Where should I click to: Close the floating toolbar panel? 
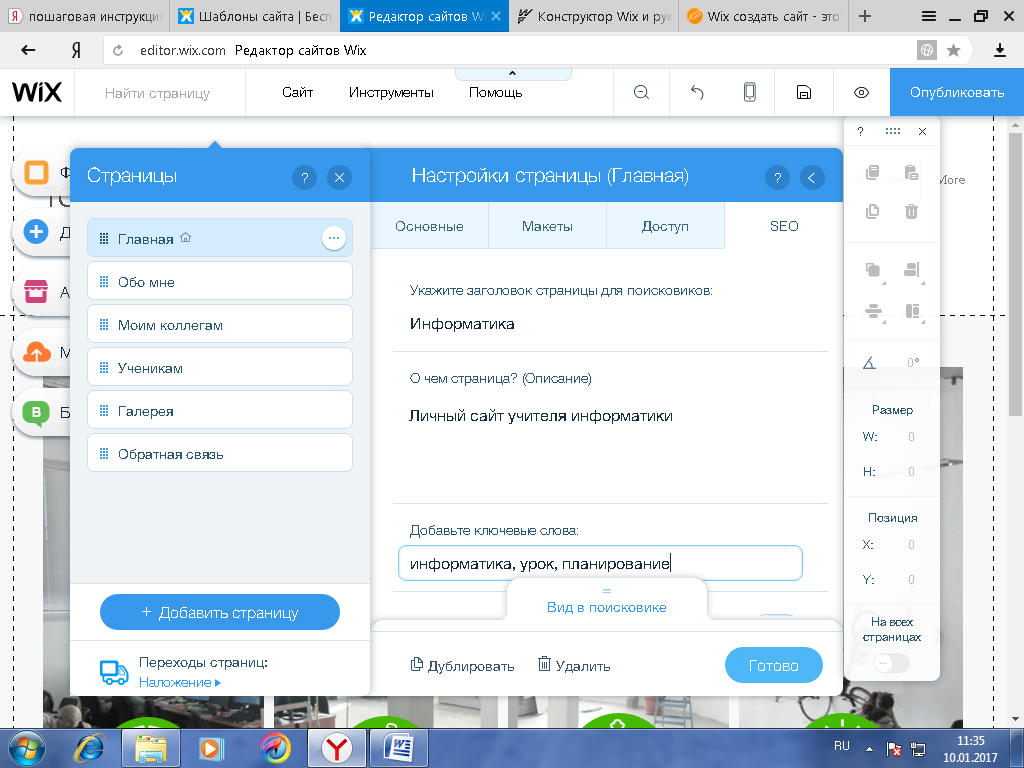click(x=923, y=131)
